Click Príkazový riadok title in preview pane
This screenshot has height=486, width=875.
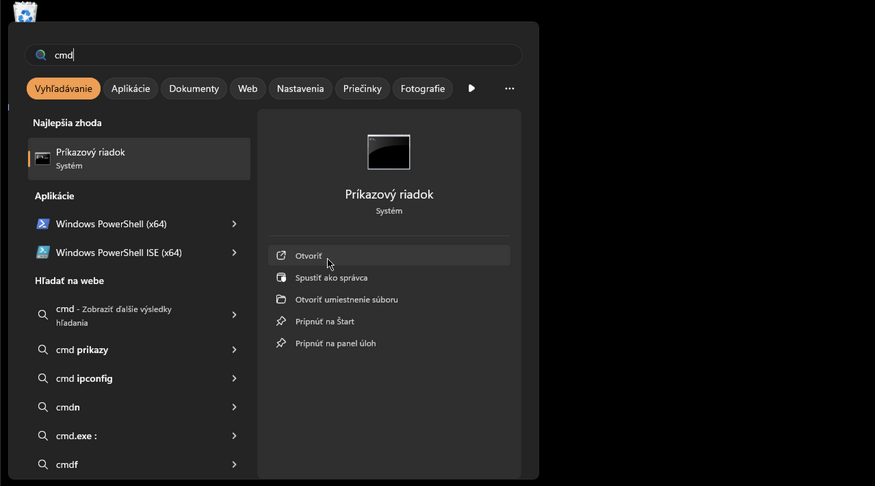[389, 195]
